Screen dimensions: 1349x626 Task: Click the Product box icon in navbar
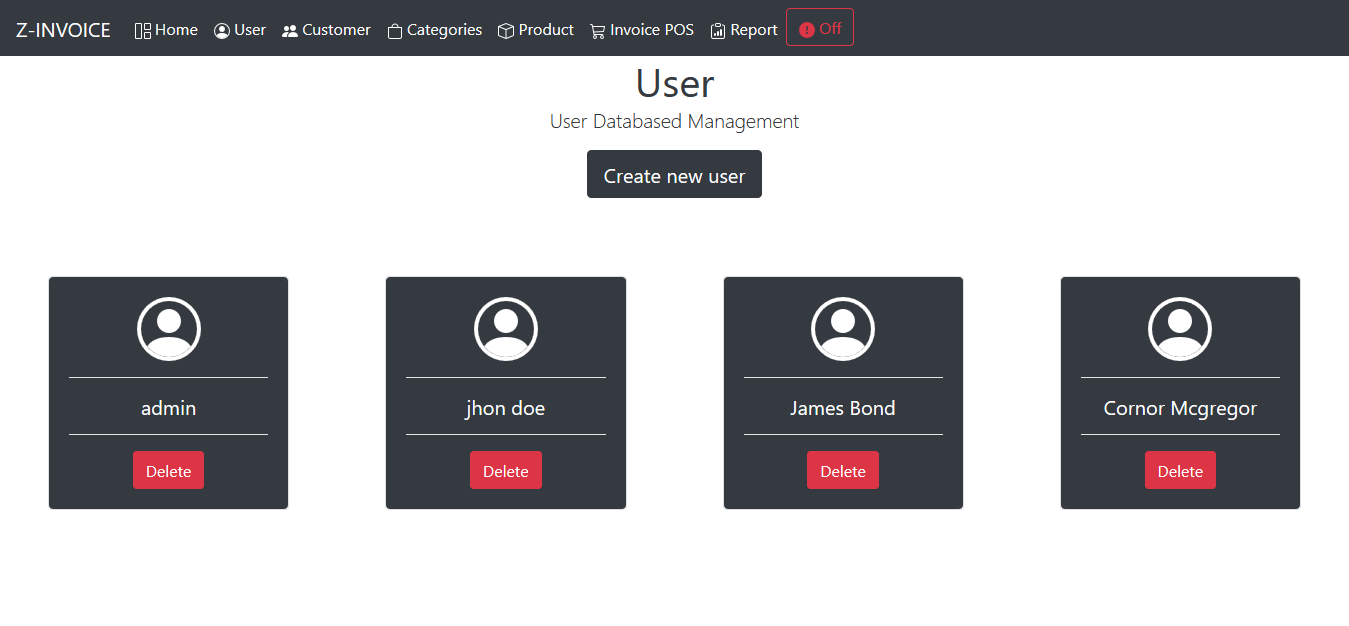506,31
